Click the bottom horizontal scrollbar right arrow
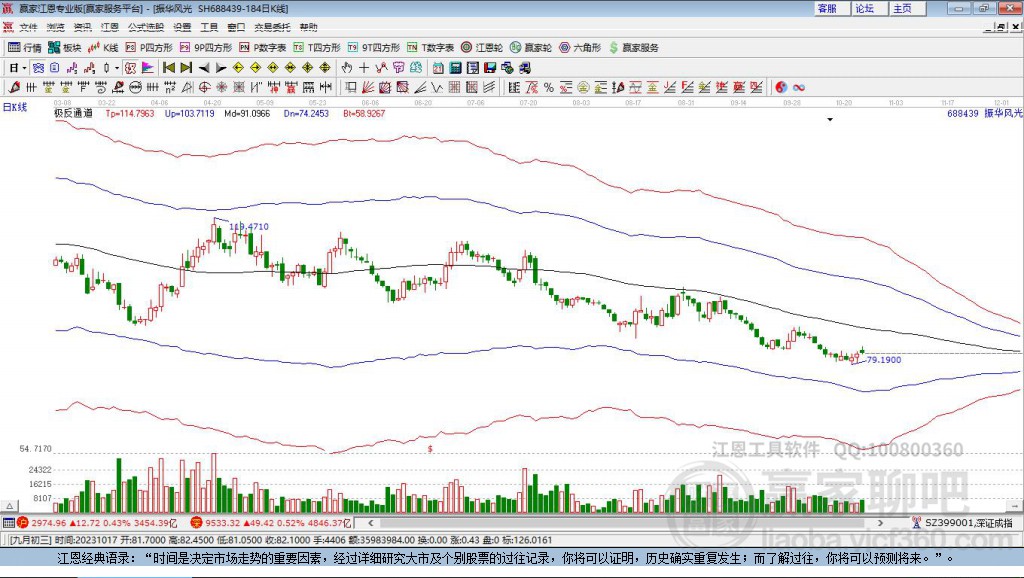Screen dimensions: 1024x578 click(881, 522)
